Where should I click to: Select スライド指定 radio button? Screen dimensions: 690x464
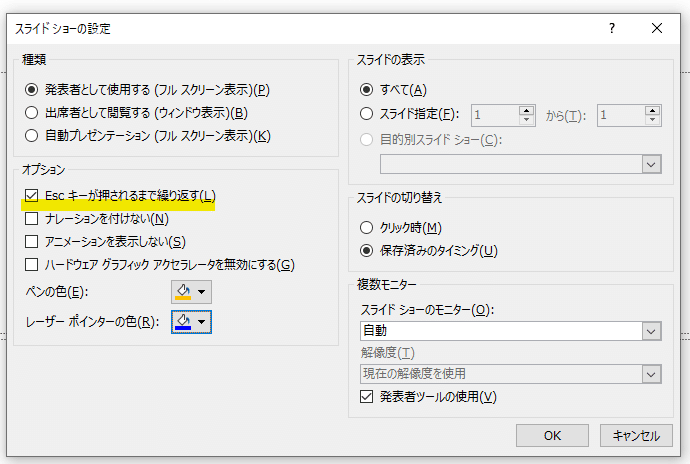click(366, 114)
